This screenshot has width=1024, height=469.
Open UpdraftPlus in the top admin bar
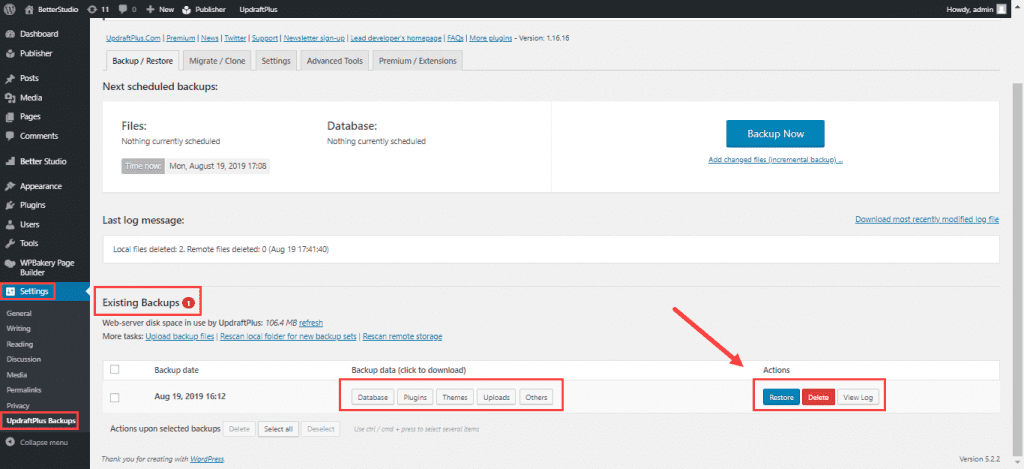[259, 9]
